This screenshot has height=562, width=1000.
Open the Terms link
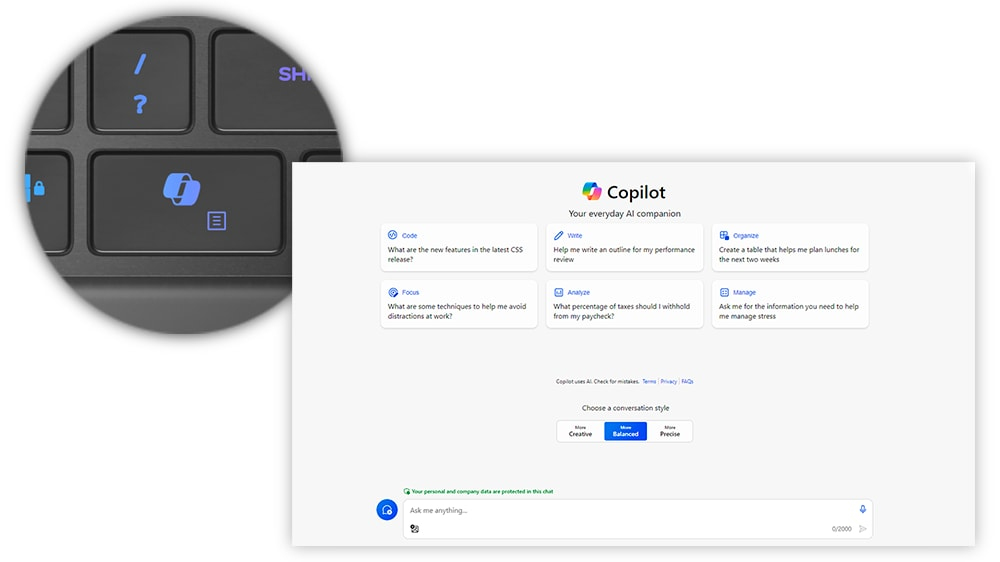coord(649,382)
